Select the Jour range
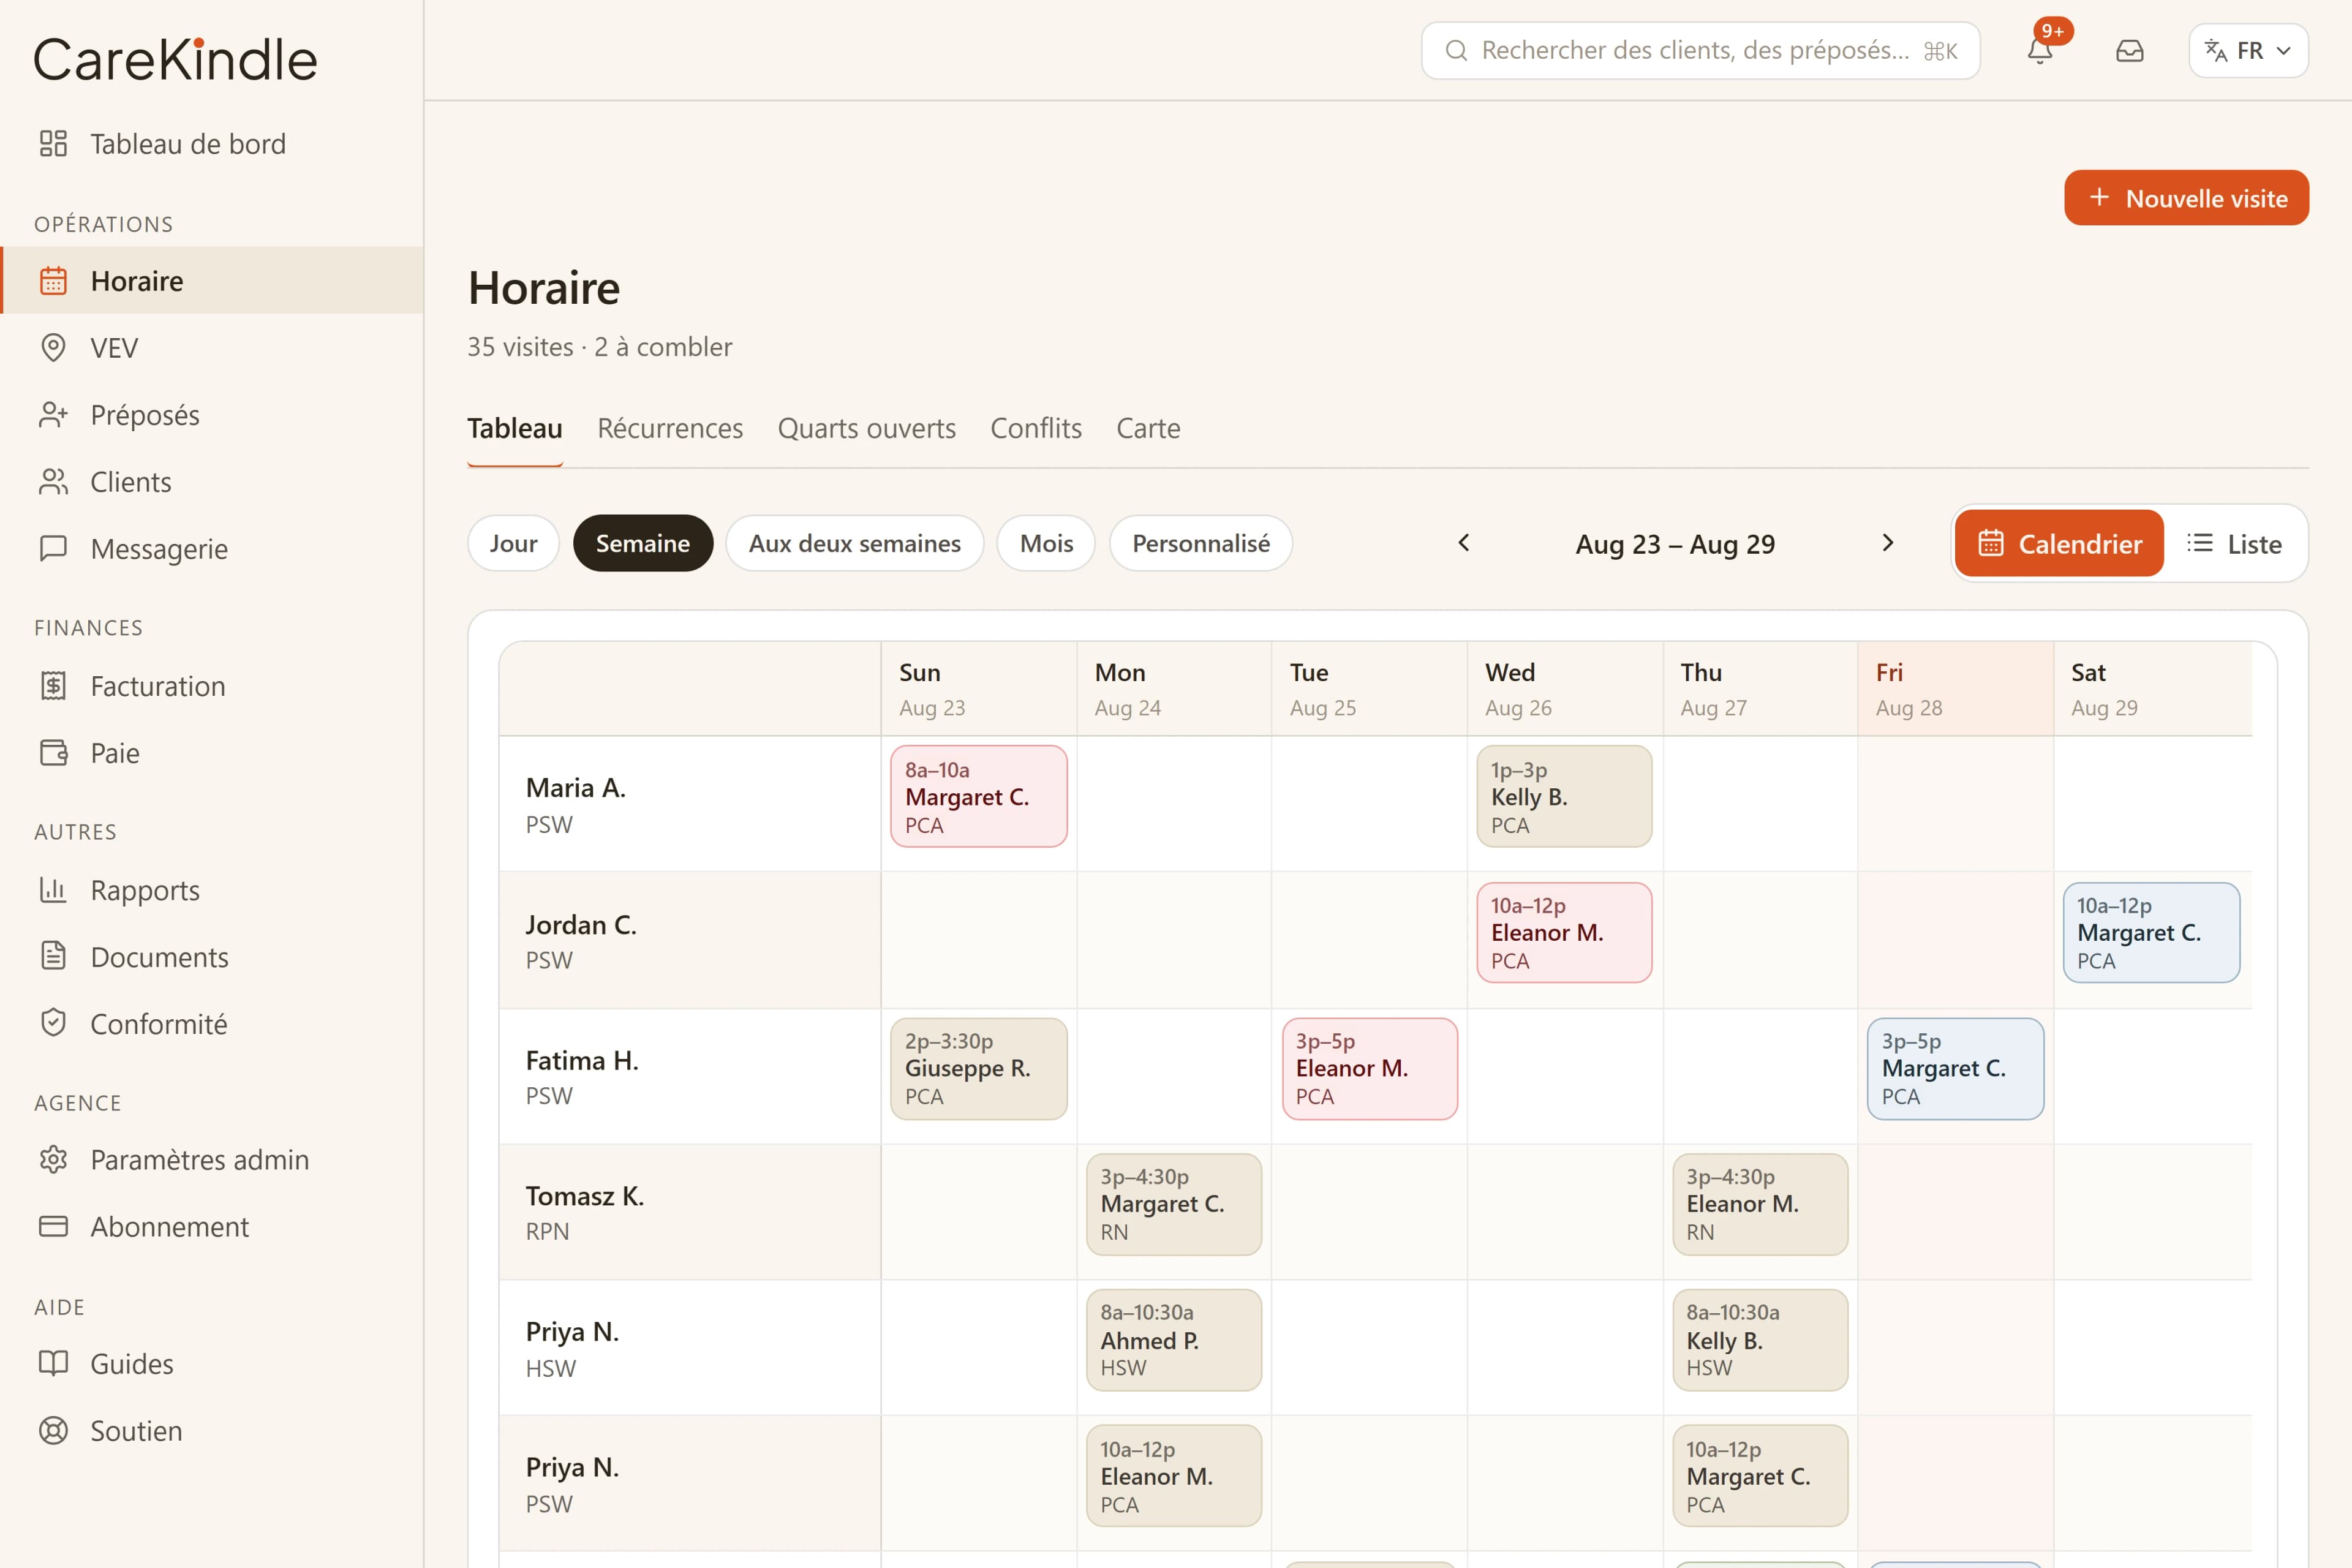Image resolution: width=2352 pixels, height=1568 pixels. [x=513, y=543]
